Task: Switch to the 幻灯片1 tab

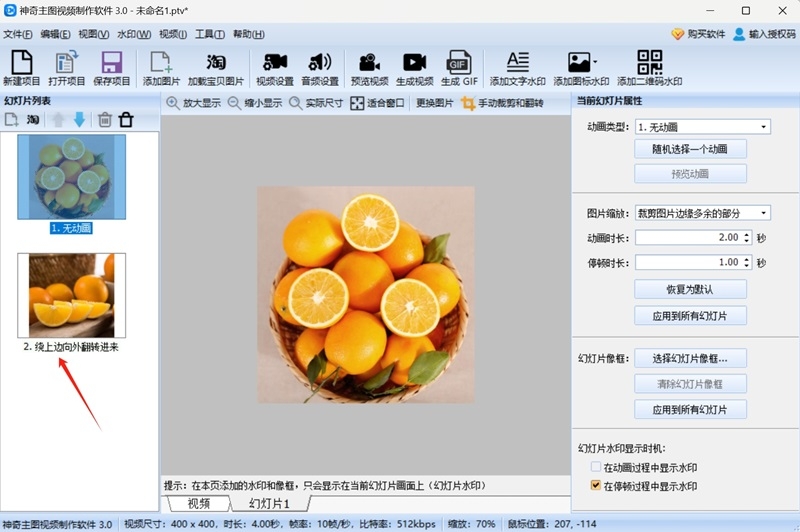Action: coord(269,503)
